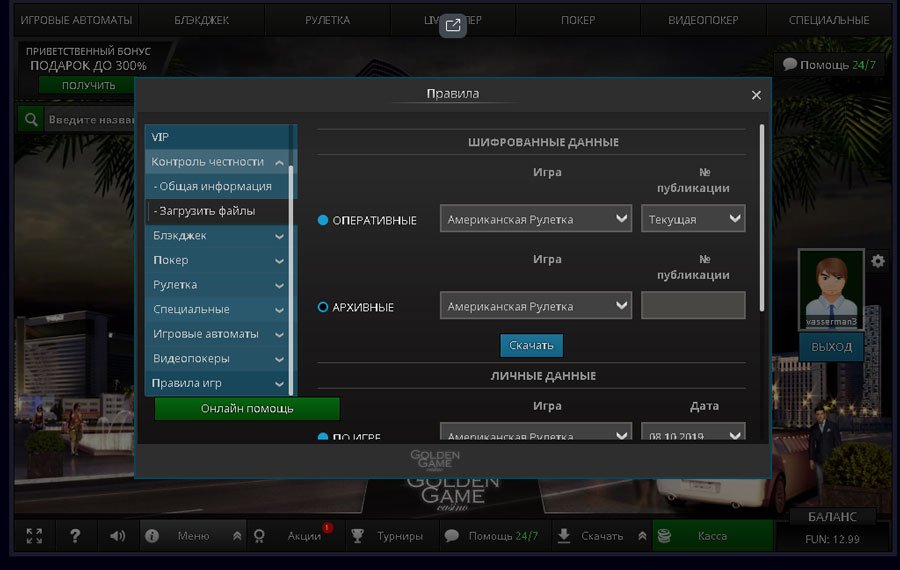900x570 pixels.
Task: Switch to the РУЛЕТКА top tab
Action: (327, 20)
